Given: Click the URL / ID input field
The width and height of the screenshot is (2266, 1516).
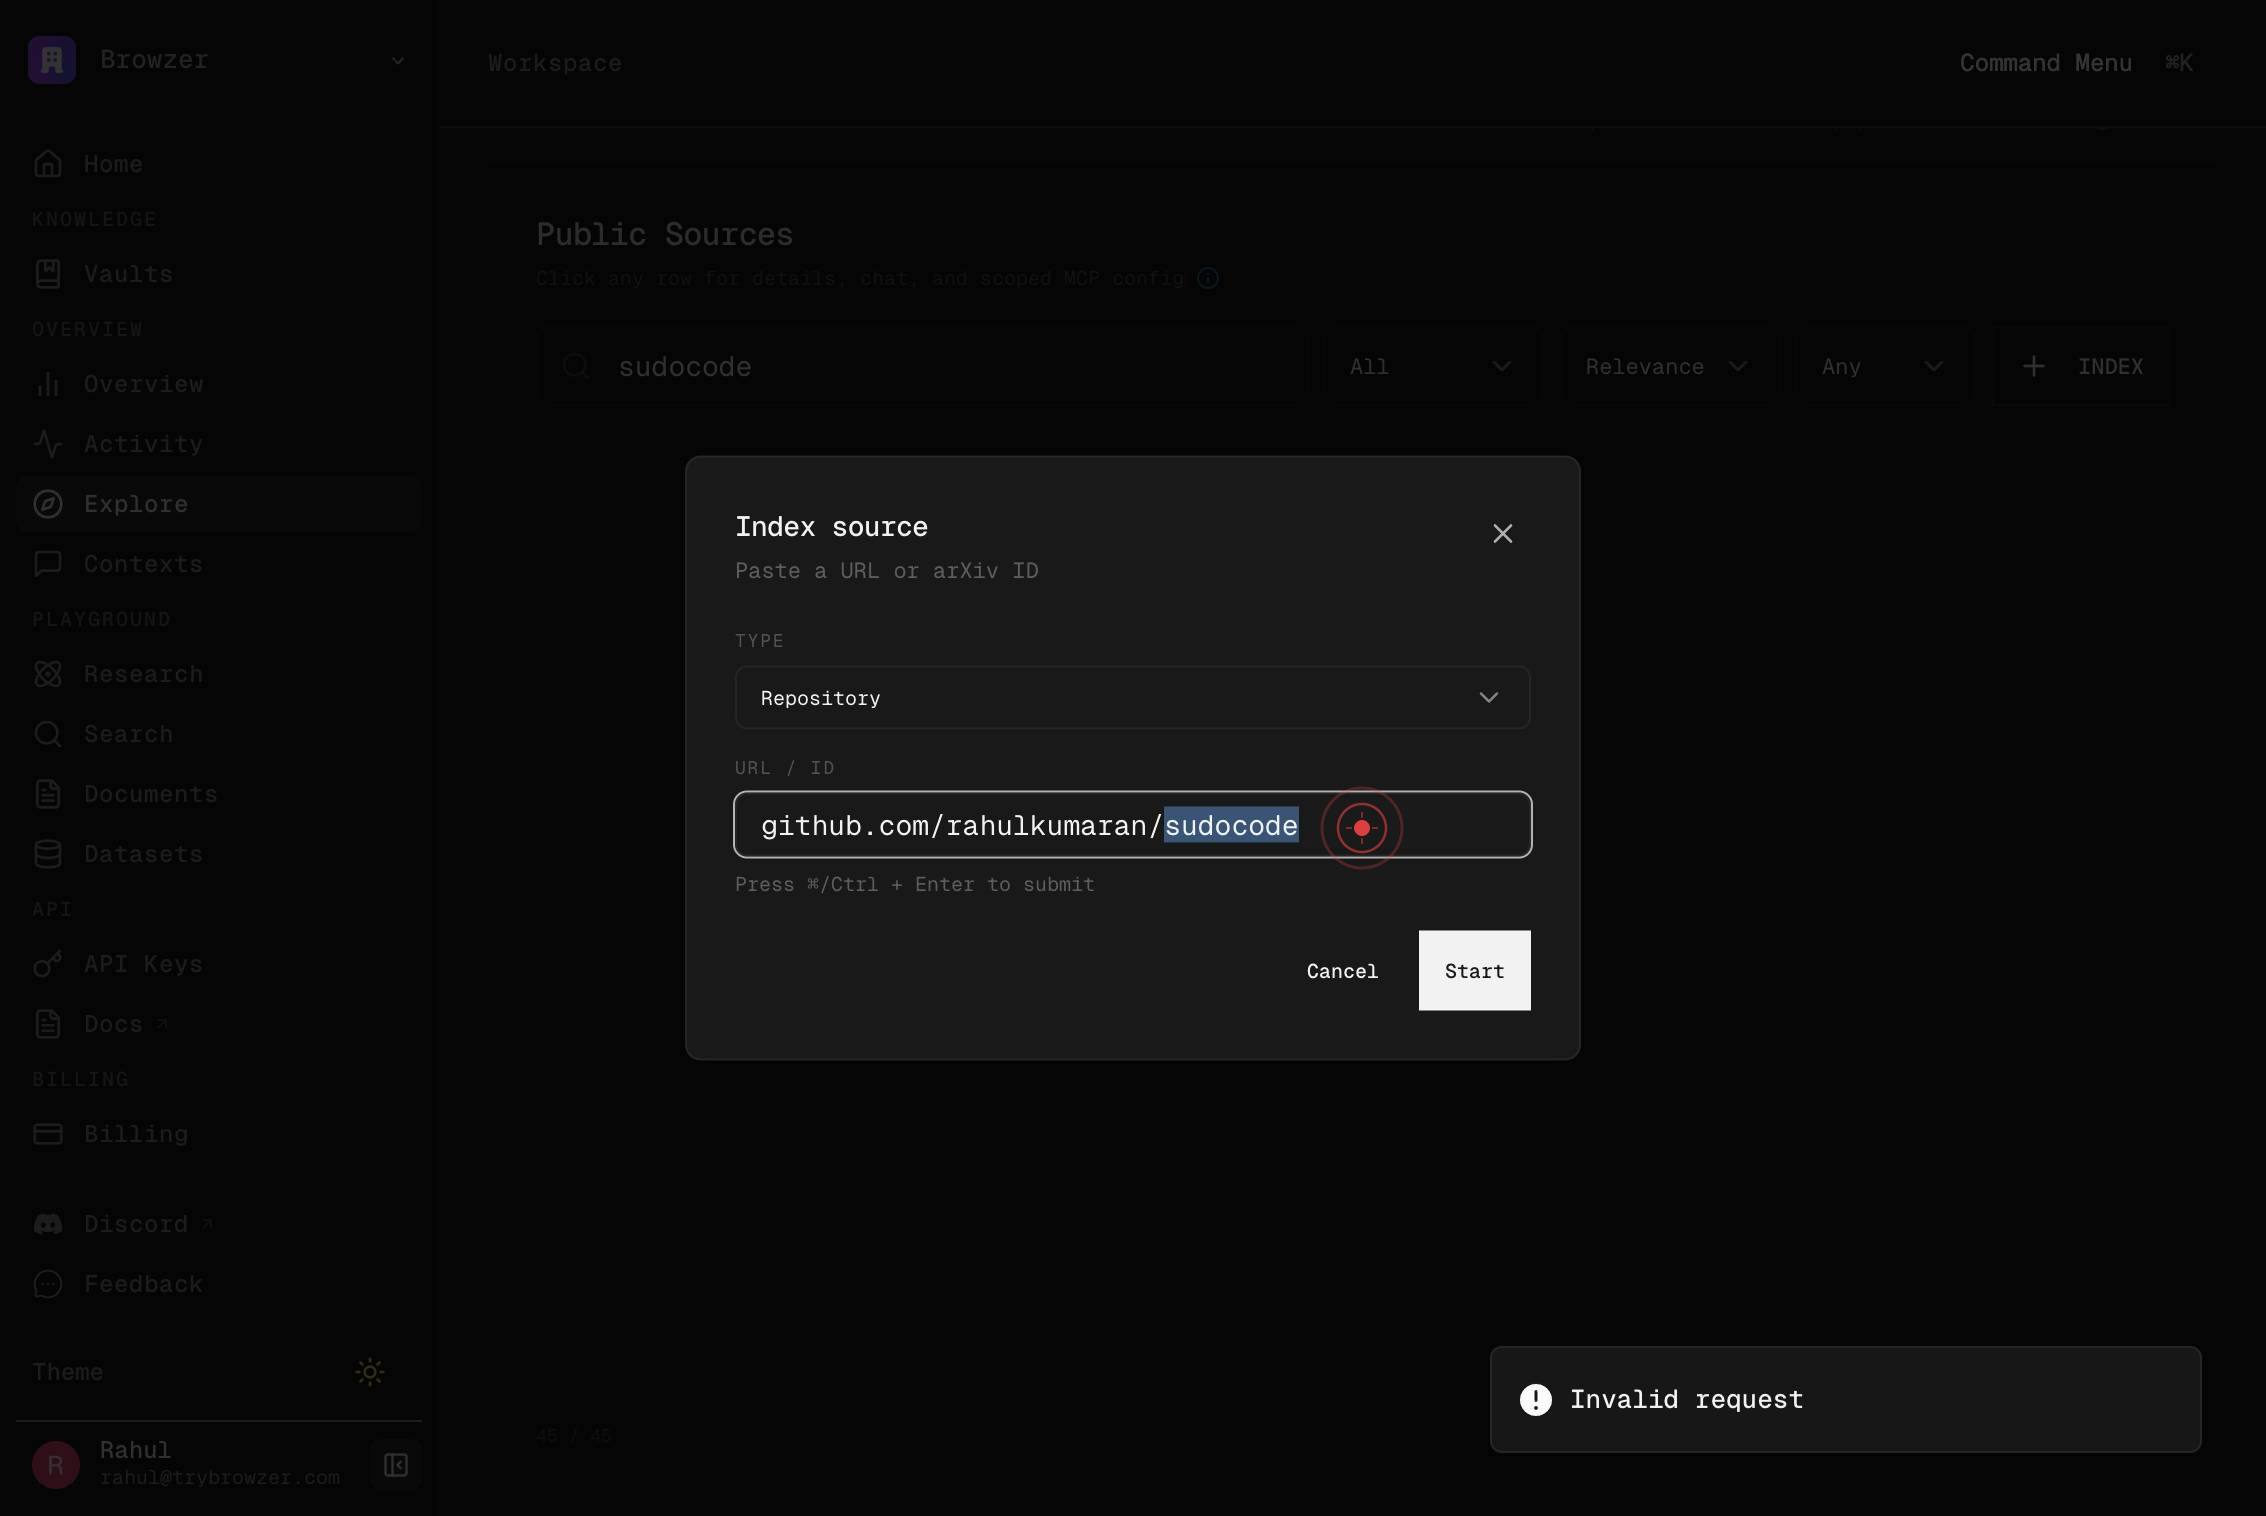Looking at the screenshot, I should [x=1132, y=825].
